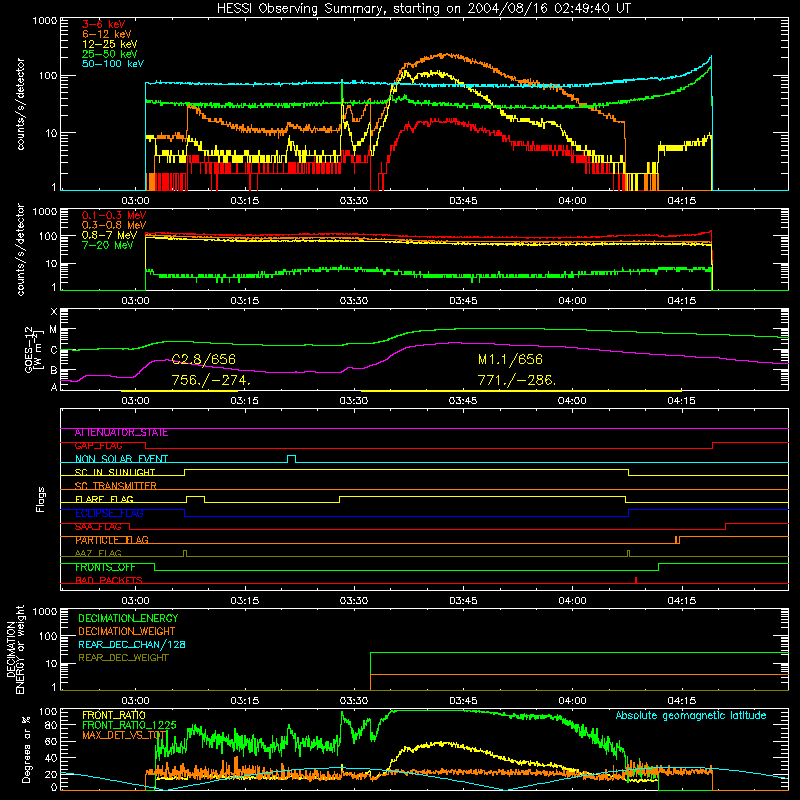Click 03:45 tick below the keV count-rate plot
Viewport: 800px width, 800px height.
[463, 201]
